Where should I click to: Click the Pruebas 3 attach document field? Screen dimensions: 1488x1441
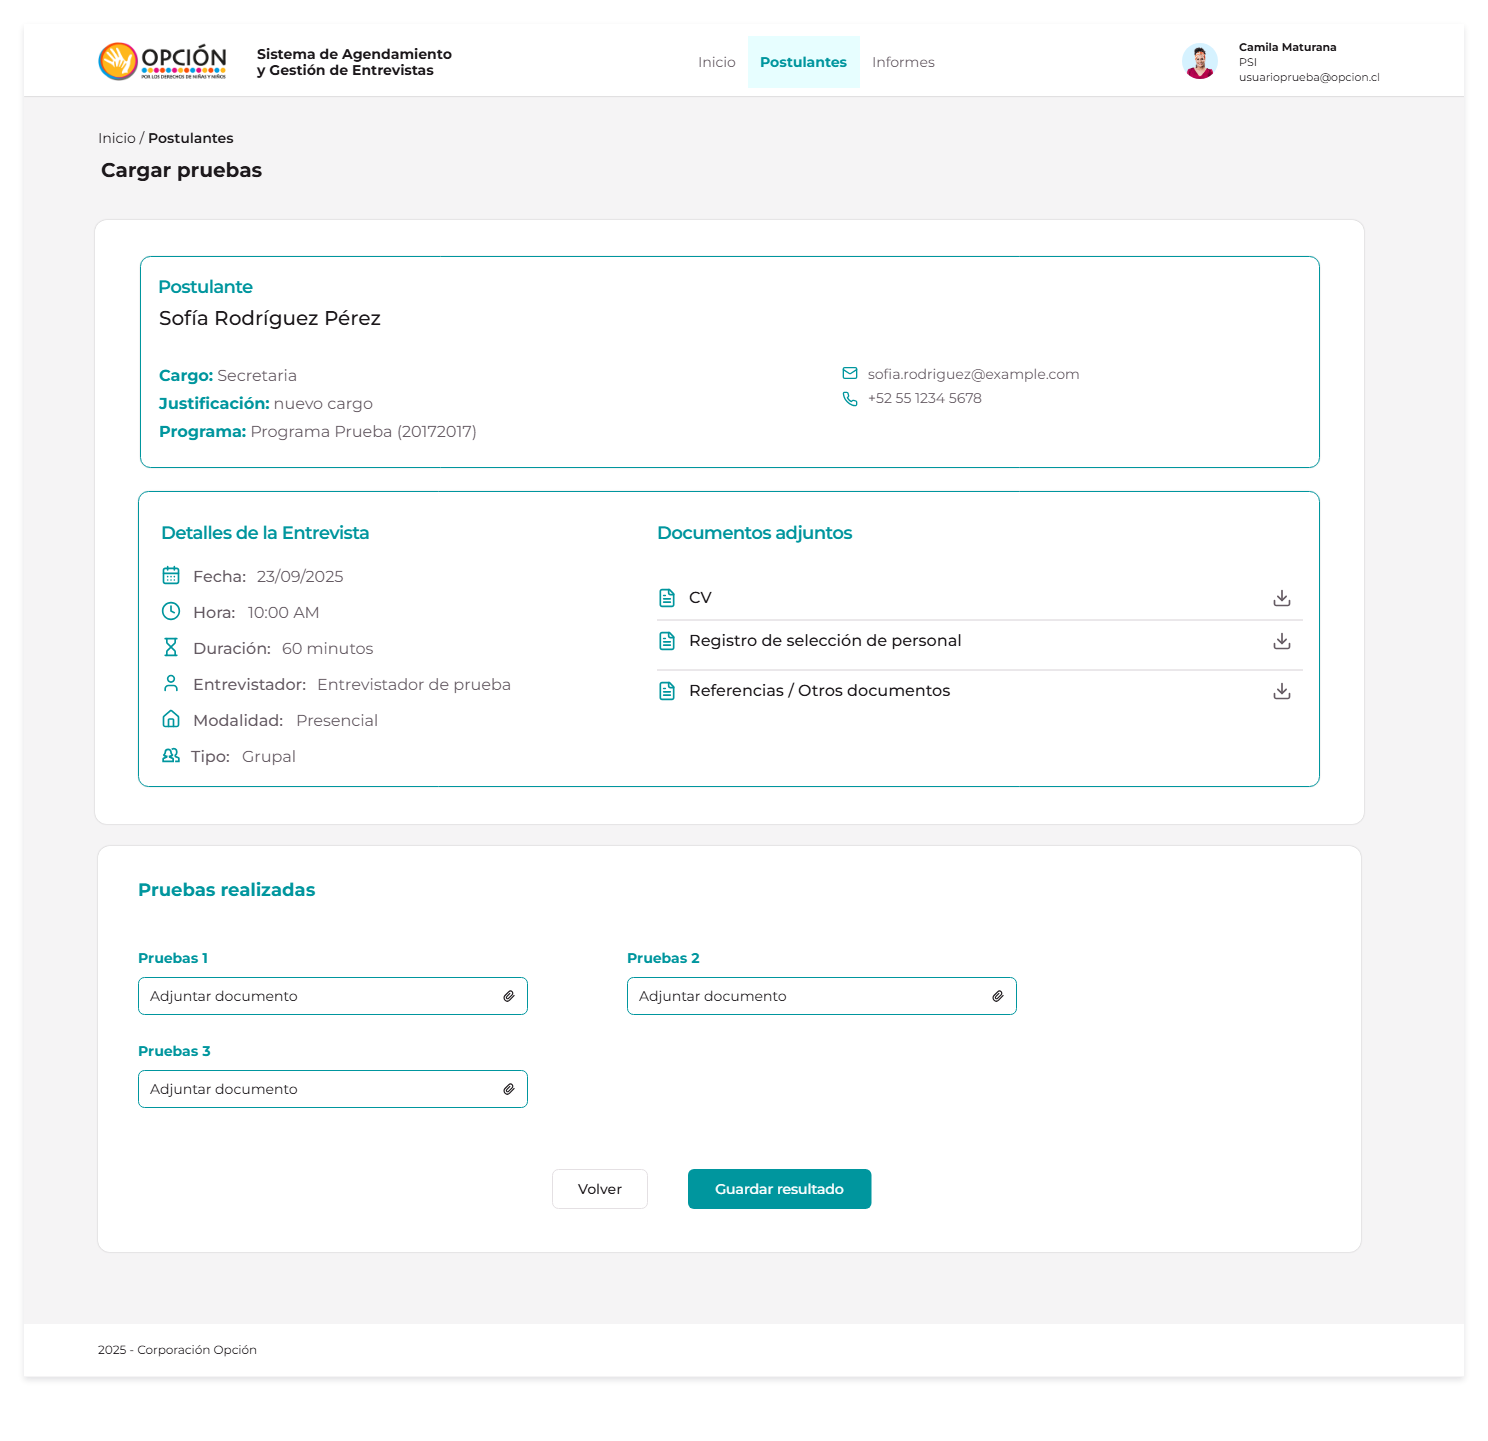tap(320, 1089)
